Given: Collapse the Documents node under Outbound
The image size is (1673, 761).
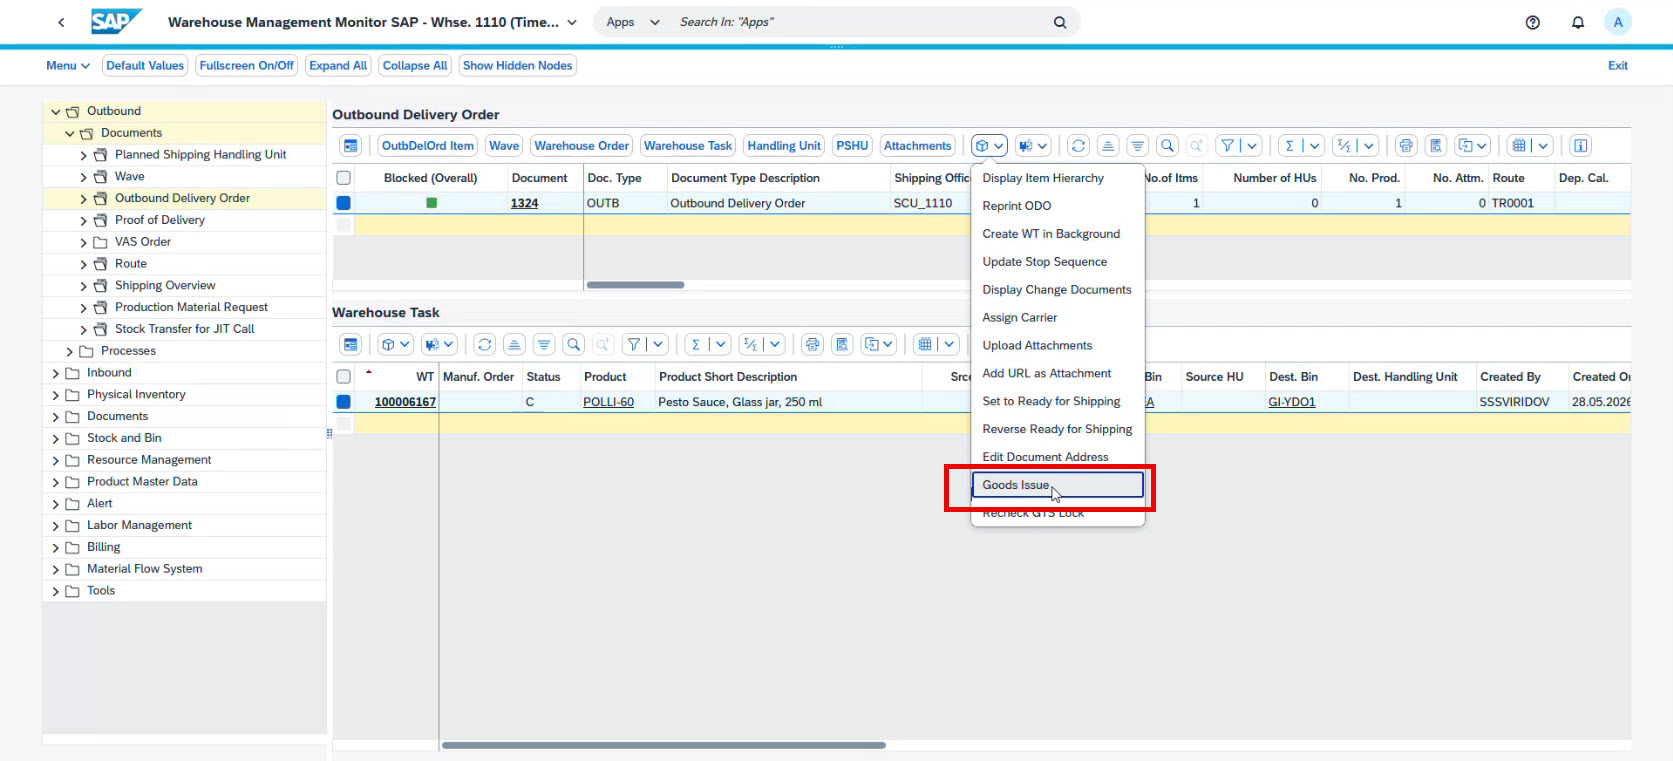Looking at the screenshot, I should 70,133.
